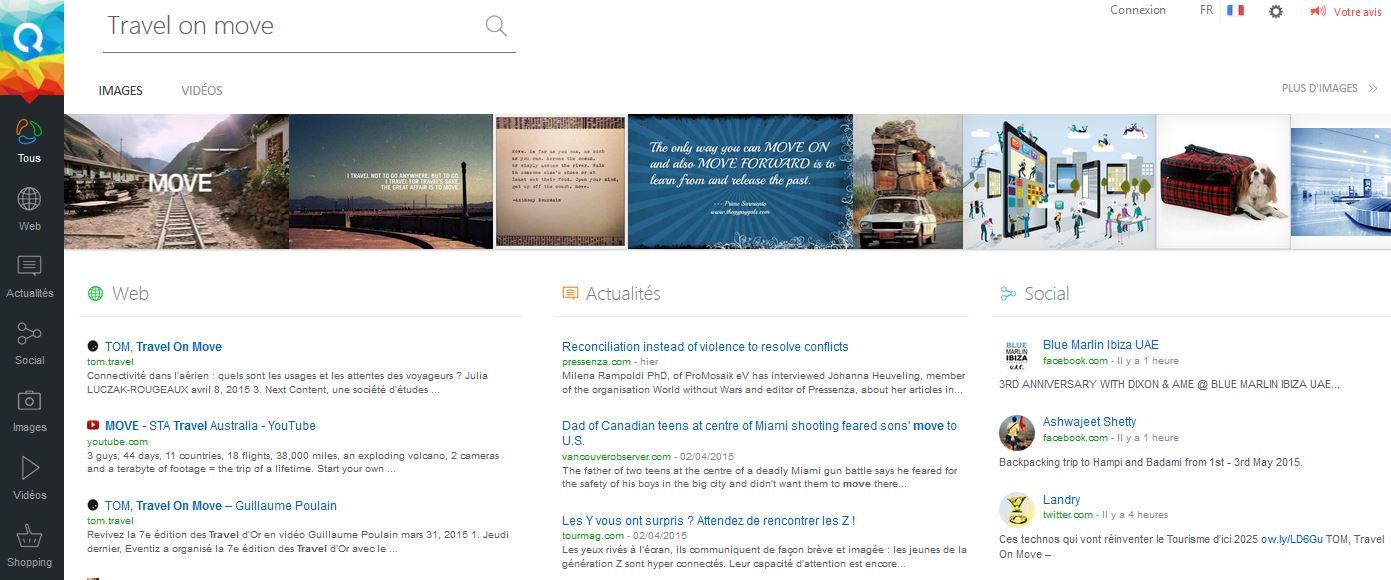Open Reconciliation instead of violence article

tap(705, 347)
